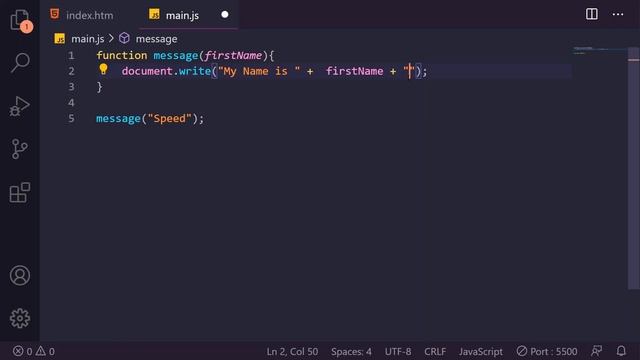This screenshot has height=360, width=640.
Task: Click message symbol in the breadcrumb
Action: tap(156, 39)
